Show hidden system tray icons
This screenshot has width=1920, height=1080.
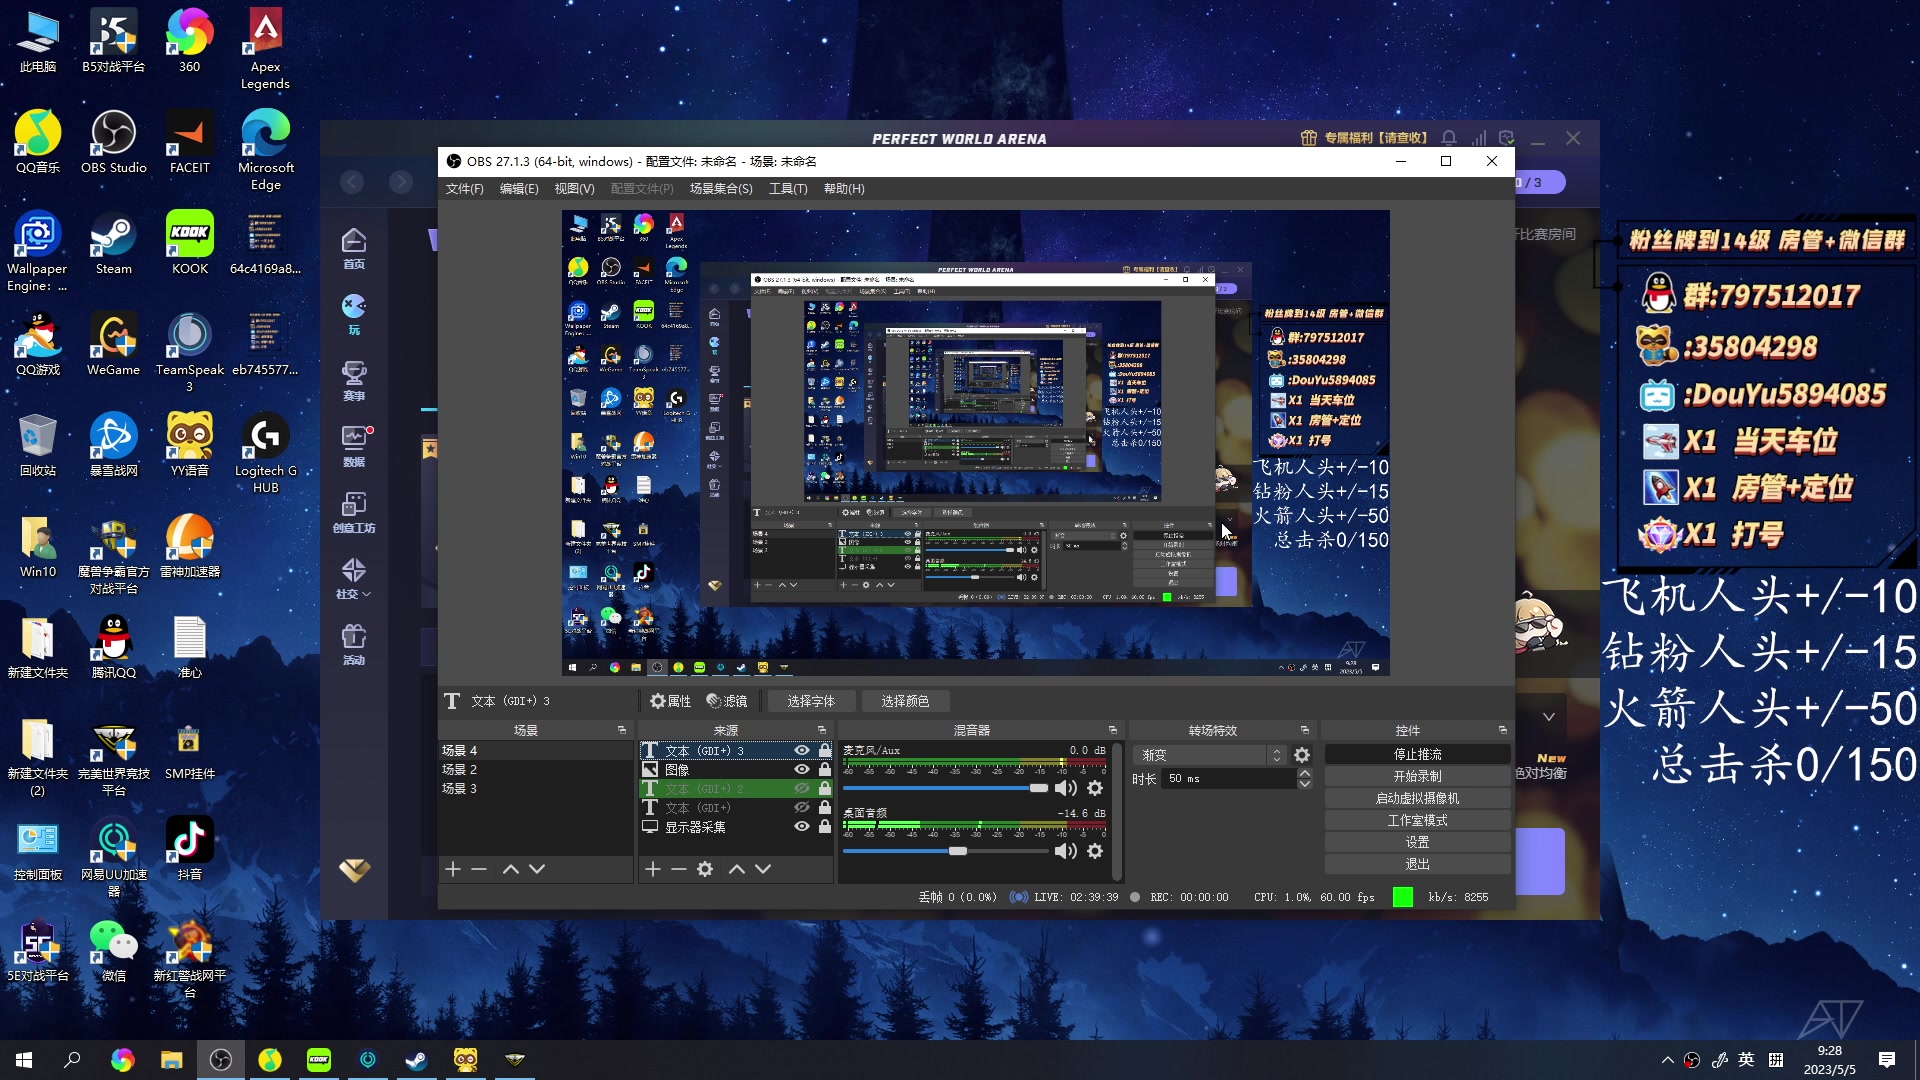[x=1667, y=1060]
